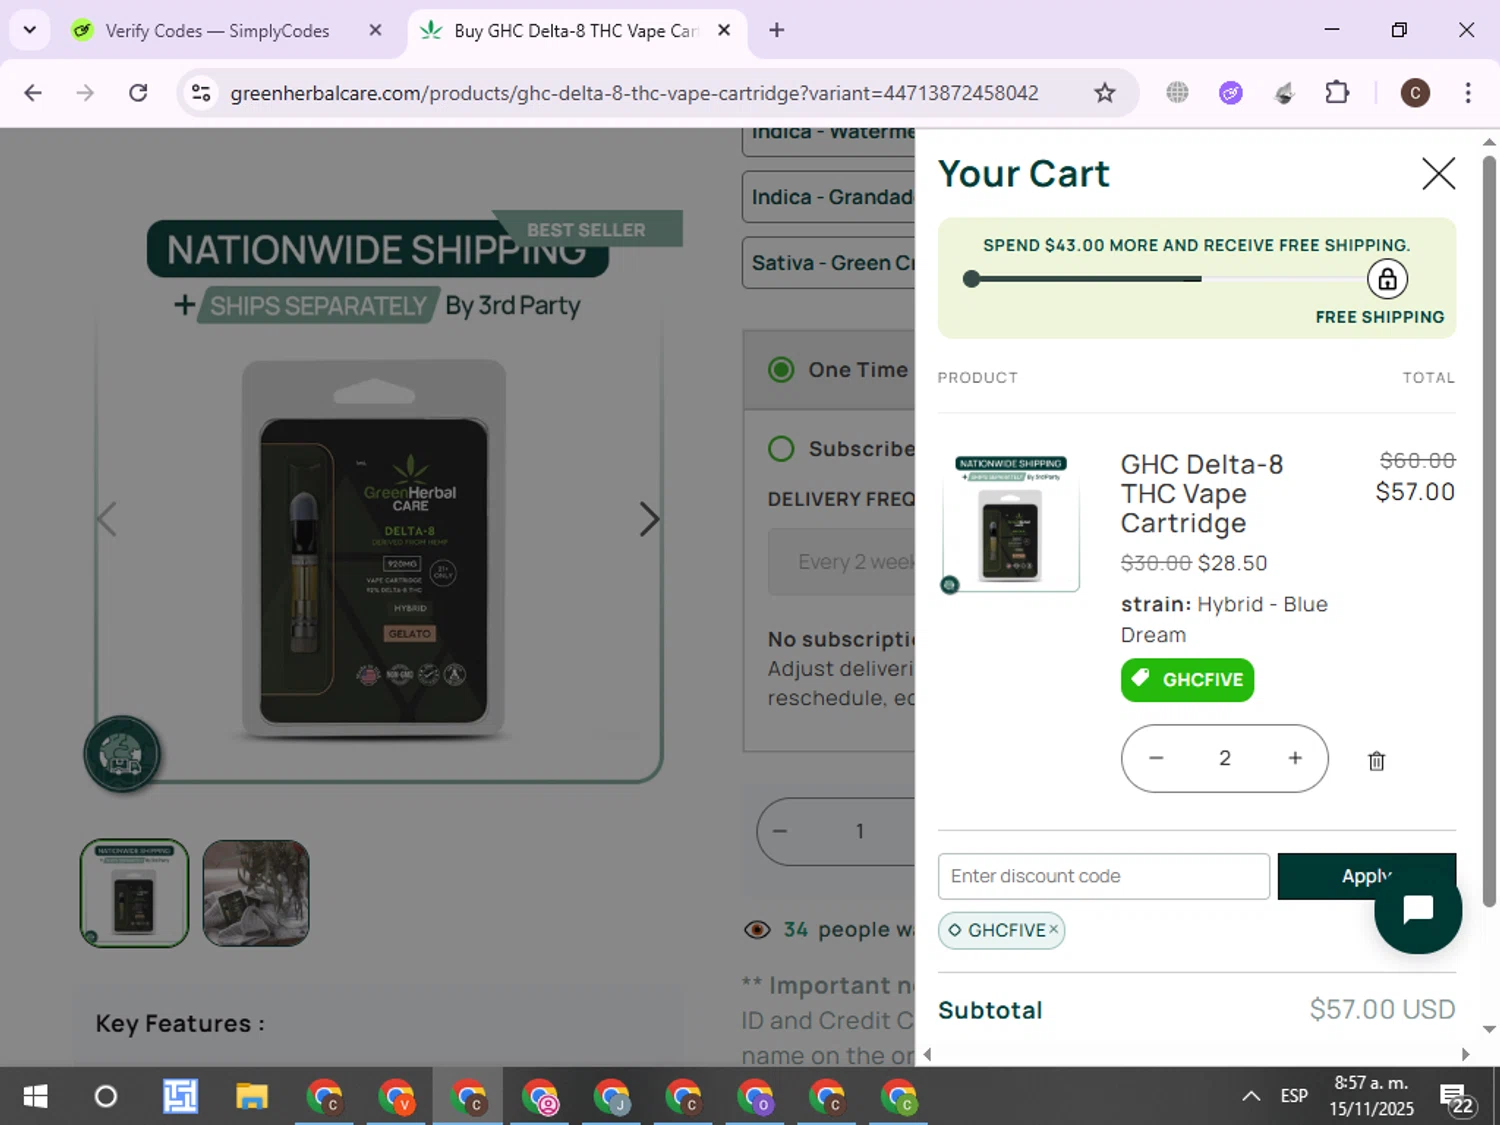Show hidden system tray icons
The width and height of the screenshot is (1500, 1125).
coord(1250,1096)
